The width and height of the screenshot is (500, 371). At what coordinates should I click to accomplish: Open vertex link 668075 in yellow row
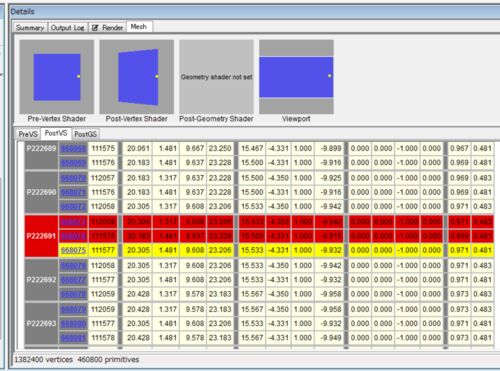[x=73, y=250]
